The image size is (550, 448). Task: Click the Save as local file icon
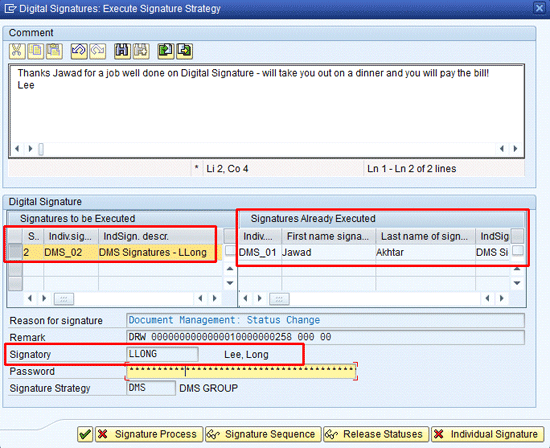[184, 51]
